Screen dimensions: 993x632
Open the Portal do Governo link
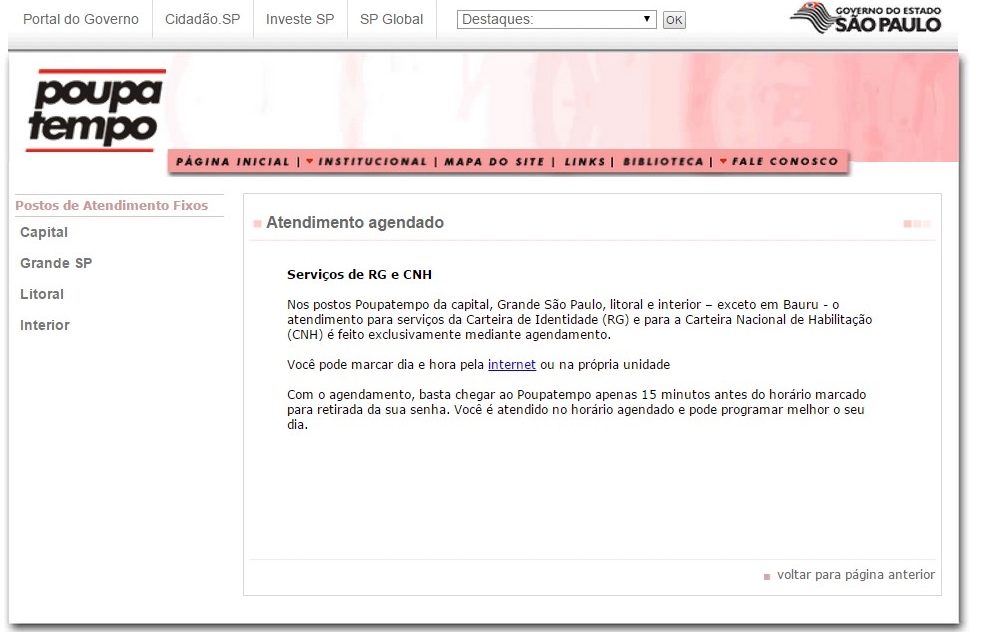tap(81, 19)
